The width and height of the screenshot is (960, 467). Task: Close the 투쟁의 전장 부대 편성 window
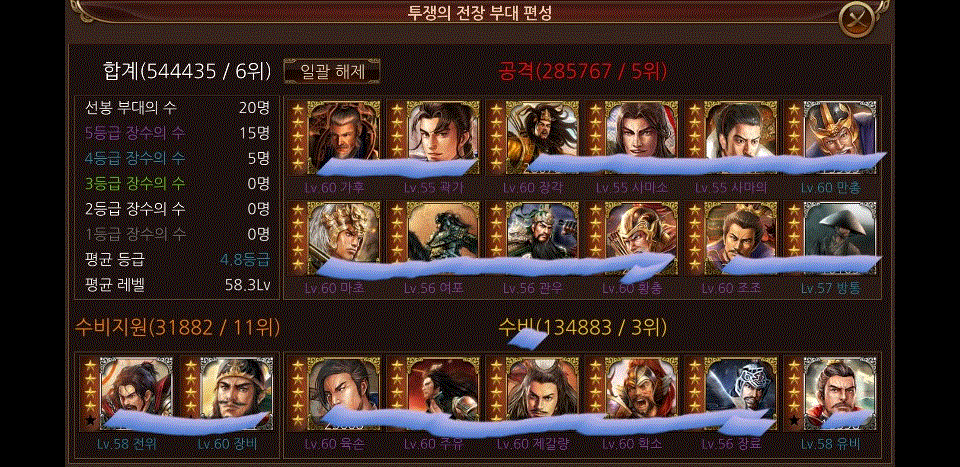855,19
